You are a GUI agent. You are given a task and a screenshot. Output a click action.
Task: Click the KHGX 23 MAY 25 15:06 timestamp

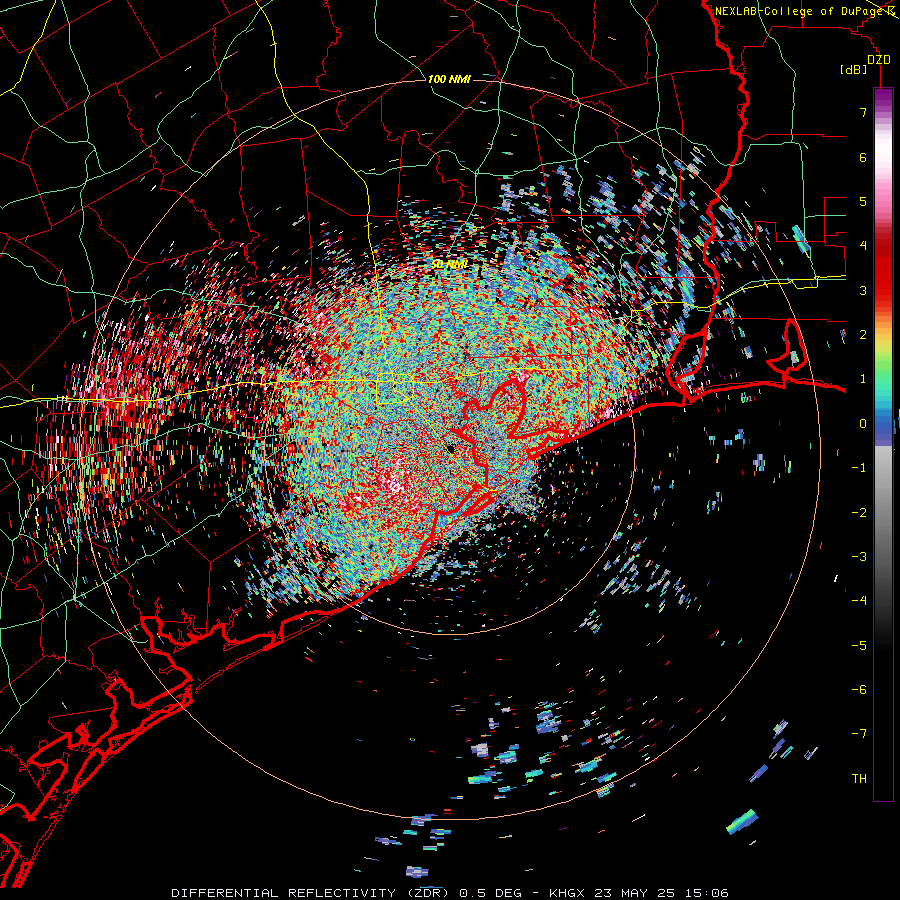click(638, 893)
